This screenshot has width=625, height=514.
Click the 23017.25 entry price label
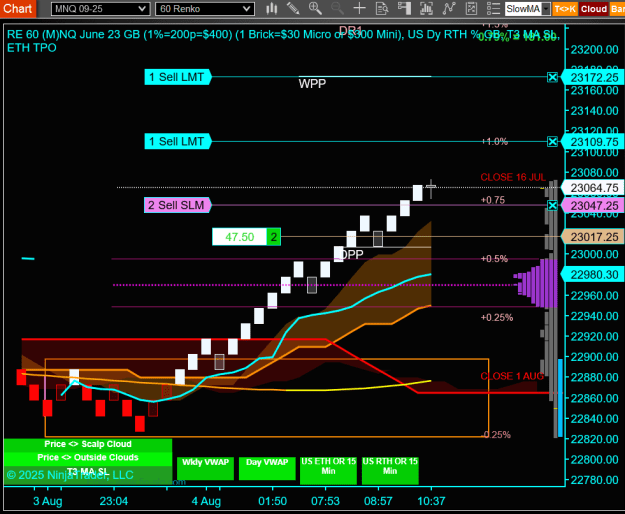tap(593, 237)
